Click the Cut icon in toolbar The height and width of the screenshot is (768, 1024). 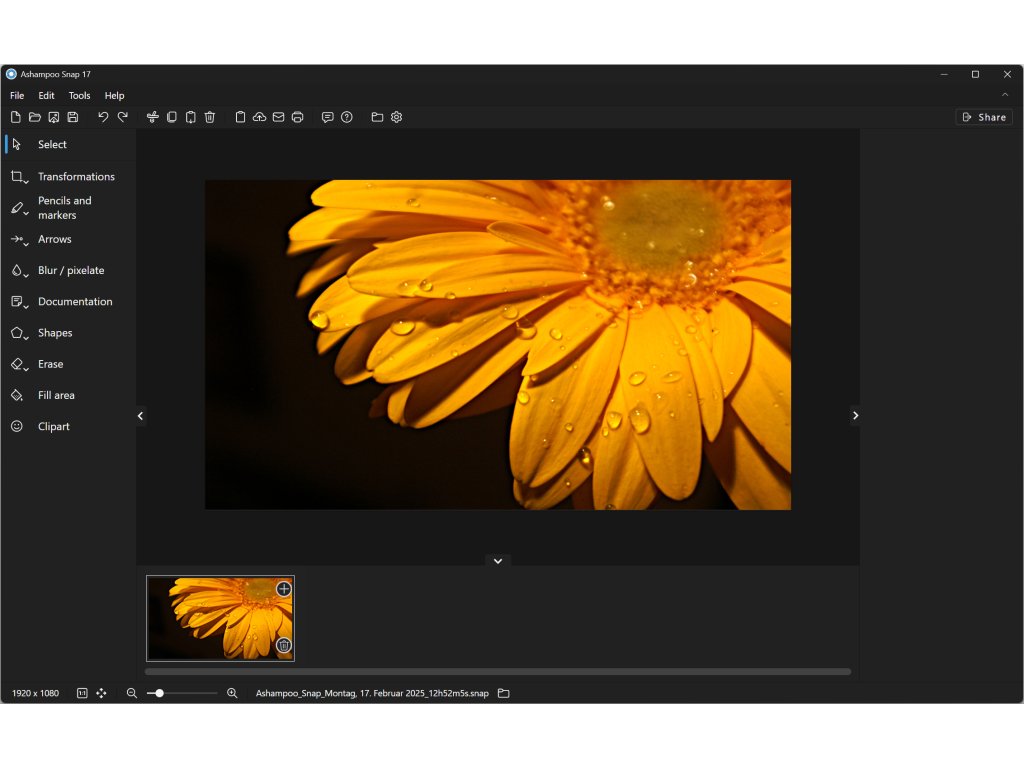click(153, 117)
